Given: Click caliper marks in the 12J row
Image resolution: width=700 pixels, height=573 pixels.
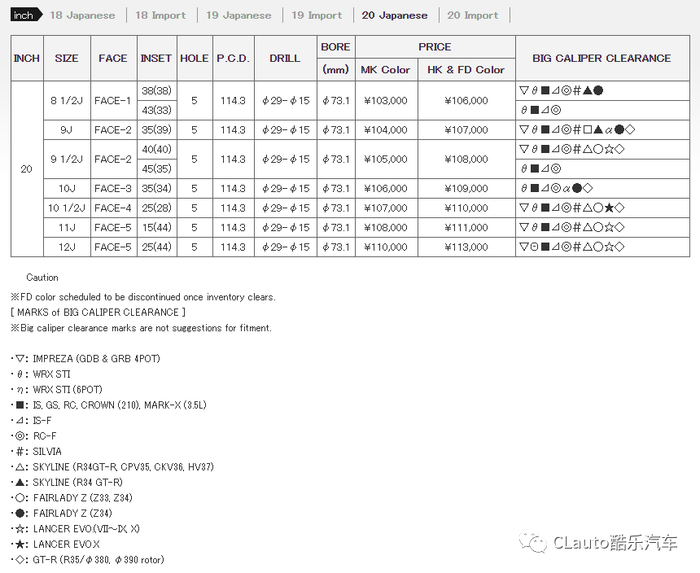Looking at the screenshot, I should pos(572,247).
